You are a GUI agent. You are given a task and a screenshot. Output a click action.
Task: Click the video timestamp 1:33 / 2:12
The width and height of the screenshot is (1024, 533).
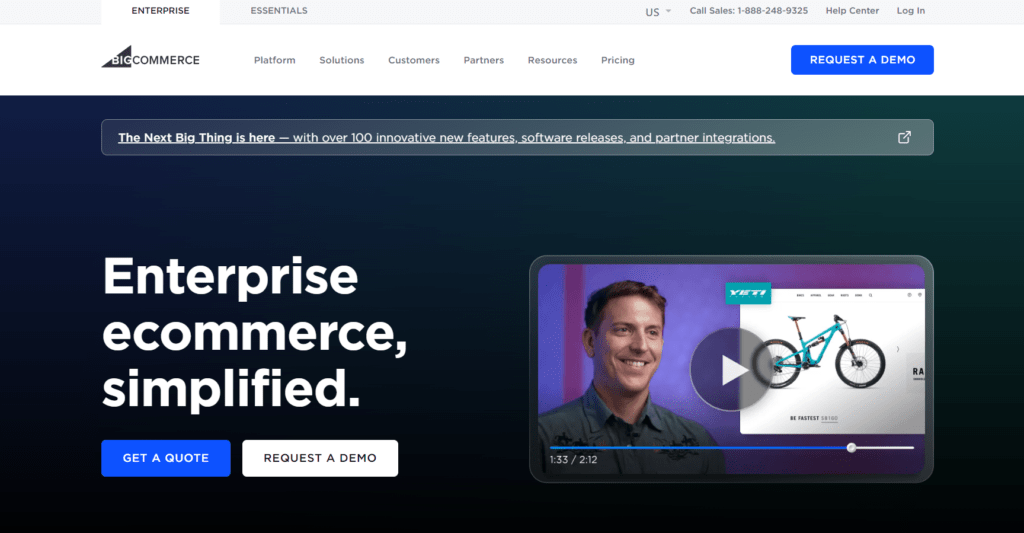pos(573,460)
